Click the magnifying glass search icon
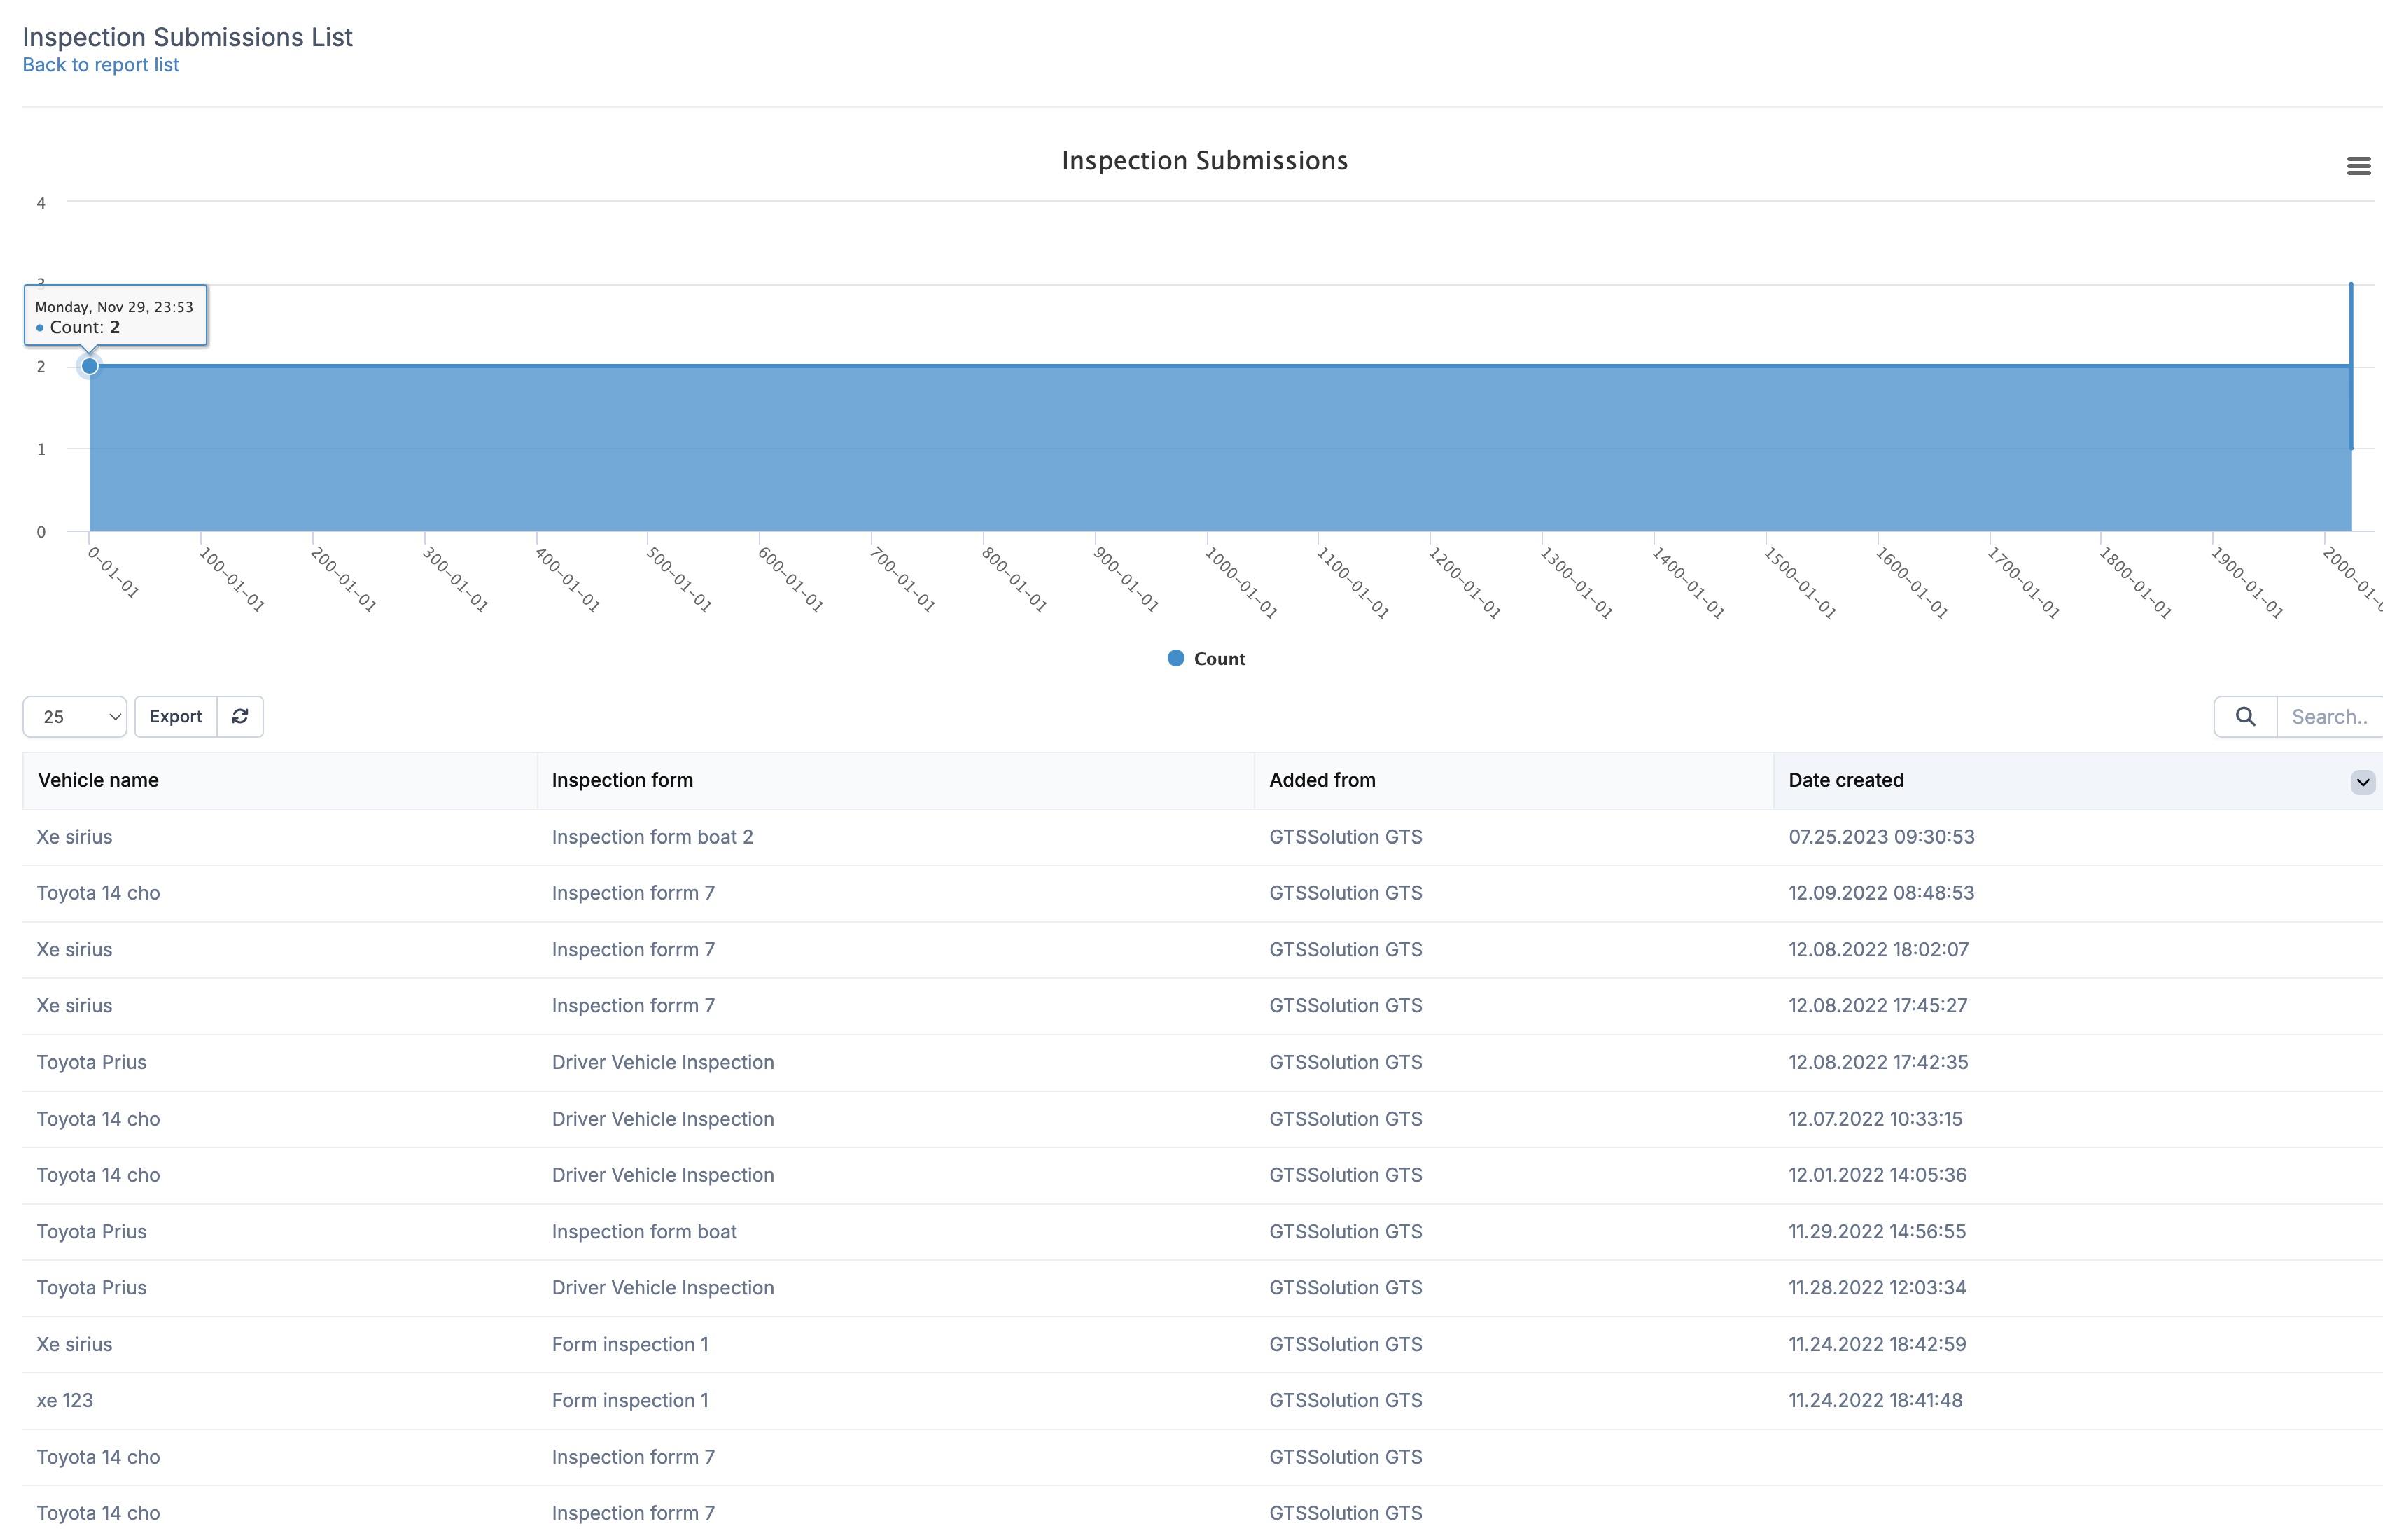 tap(2245, 716)
